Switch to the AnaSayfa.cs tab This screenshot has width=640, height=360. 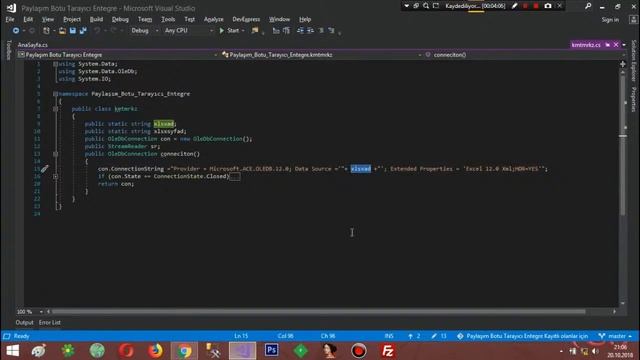[33, 45]
